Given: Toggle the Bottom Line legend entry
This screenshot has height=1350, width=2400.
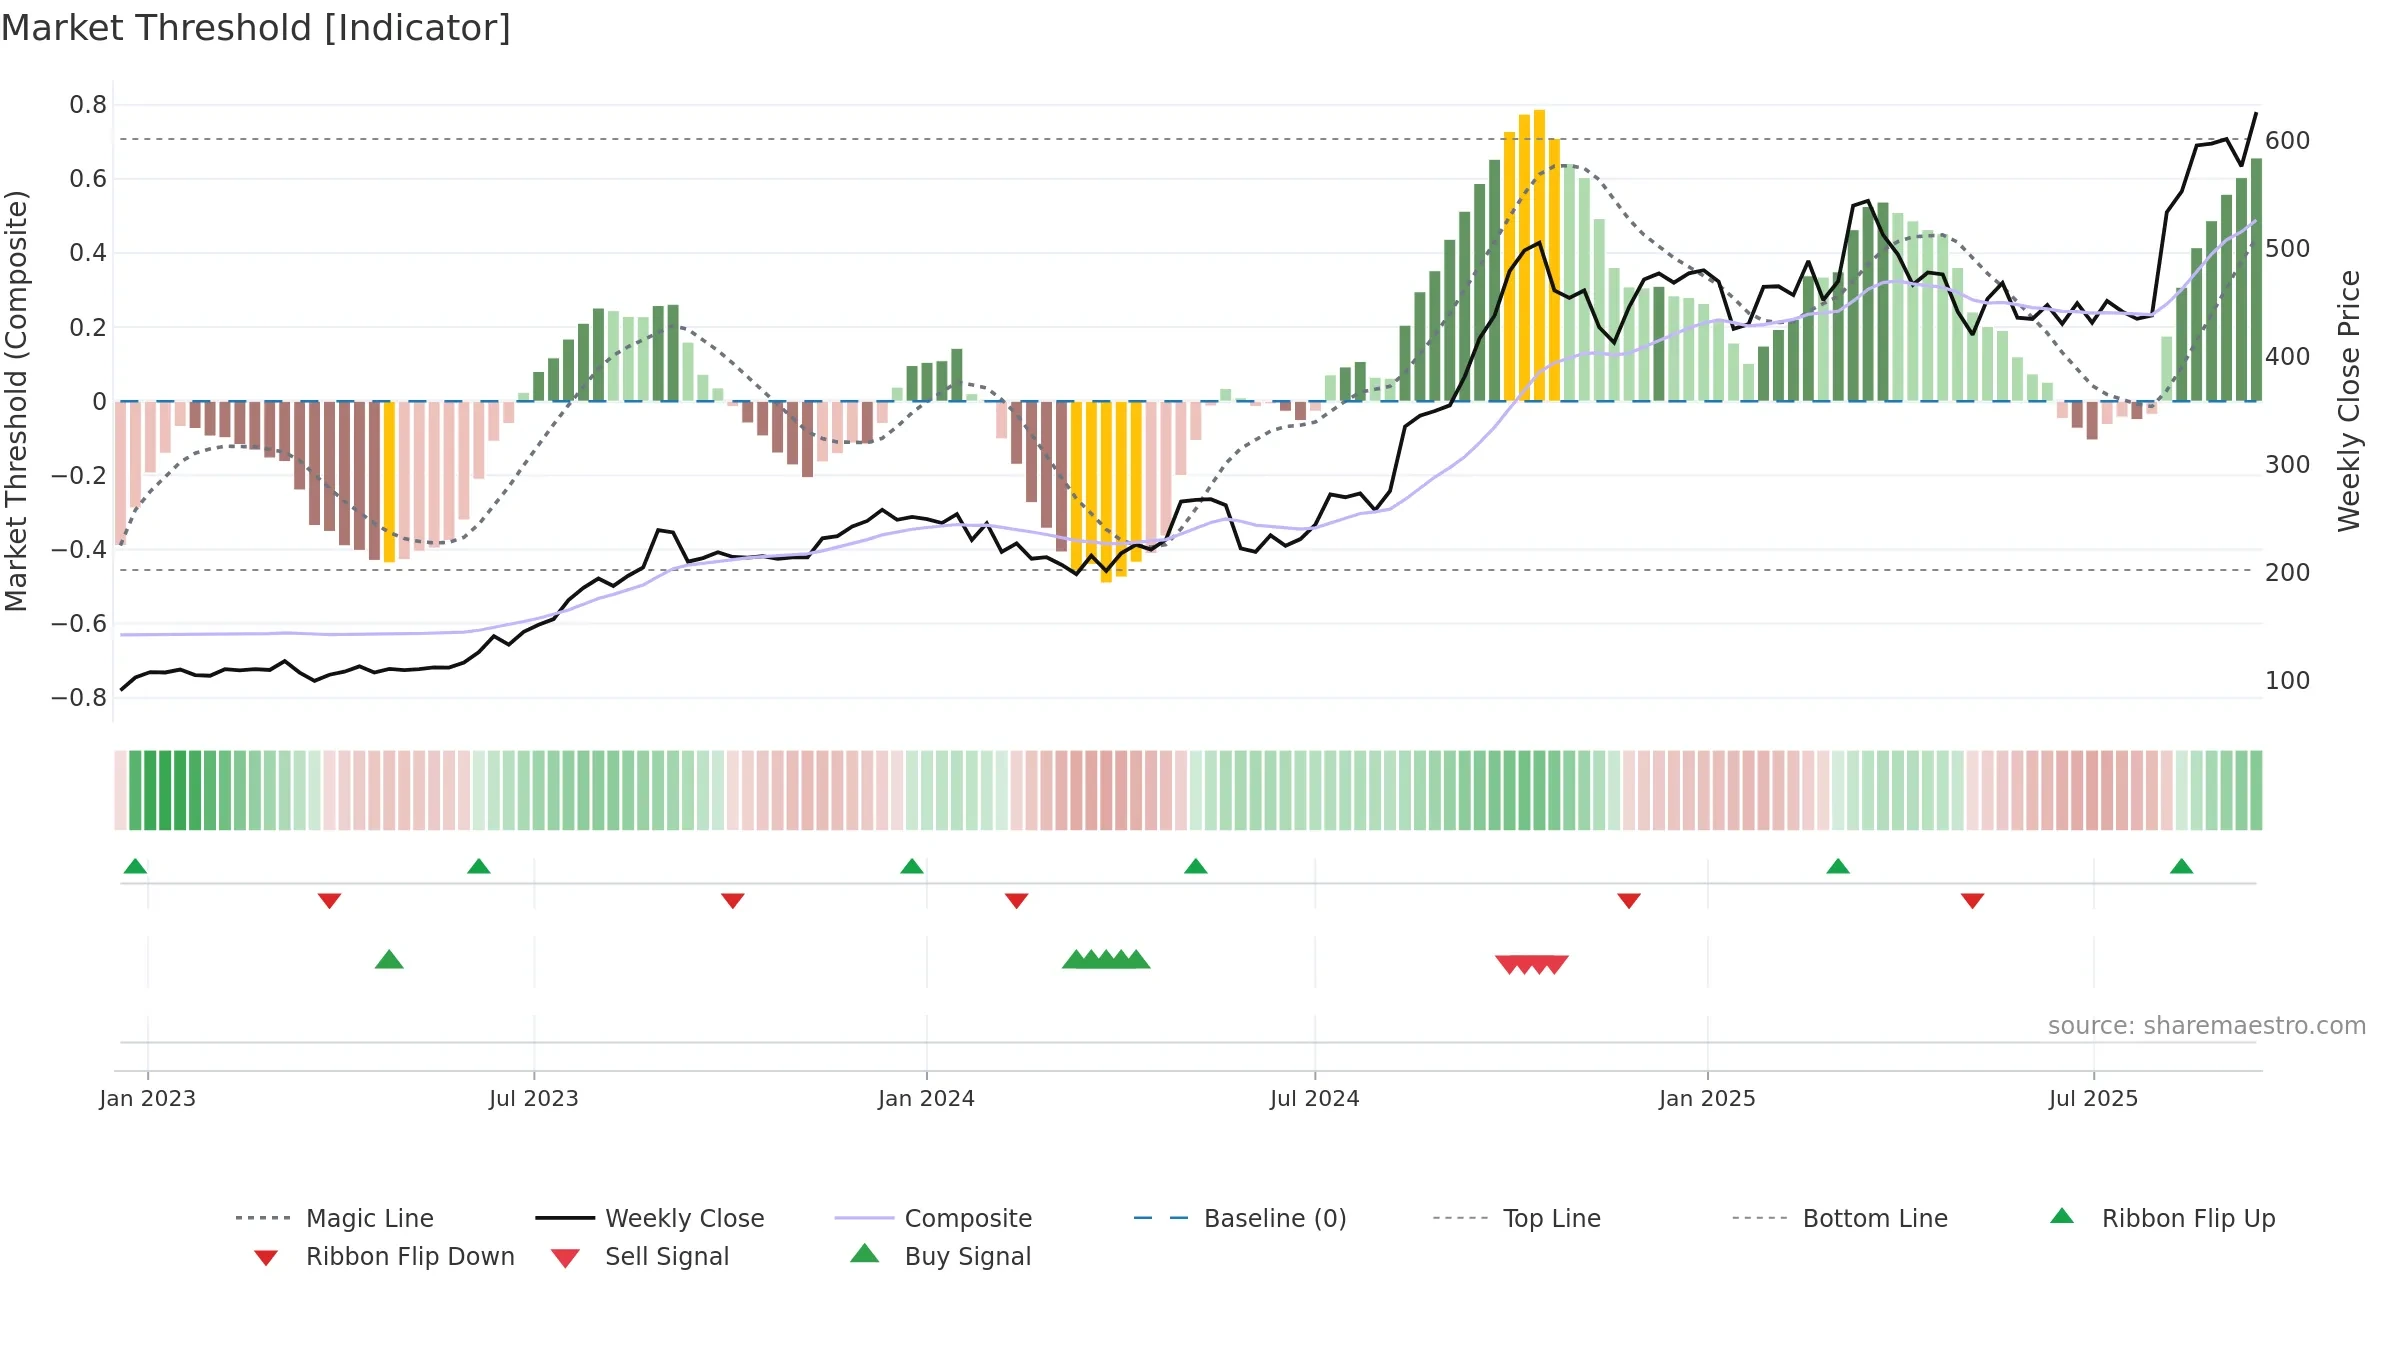Looking at the screenshot, I should [x=1840, y=1218].
